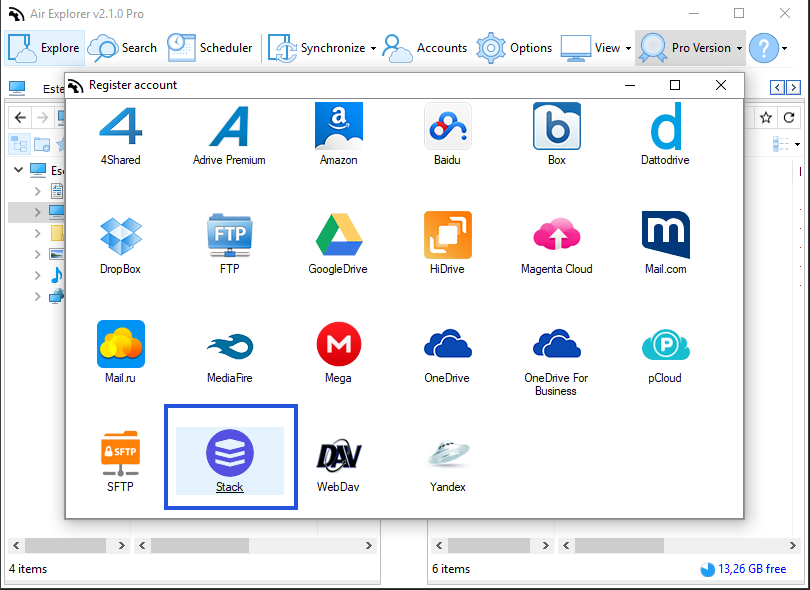The height and width of the screenshot is (590, 810).
Task: Collapse the root computer tree node
Action: [19, 169]
